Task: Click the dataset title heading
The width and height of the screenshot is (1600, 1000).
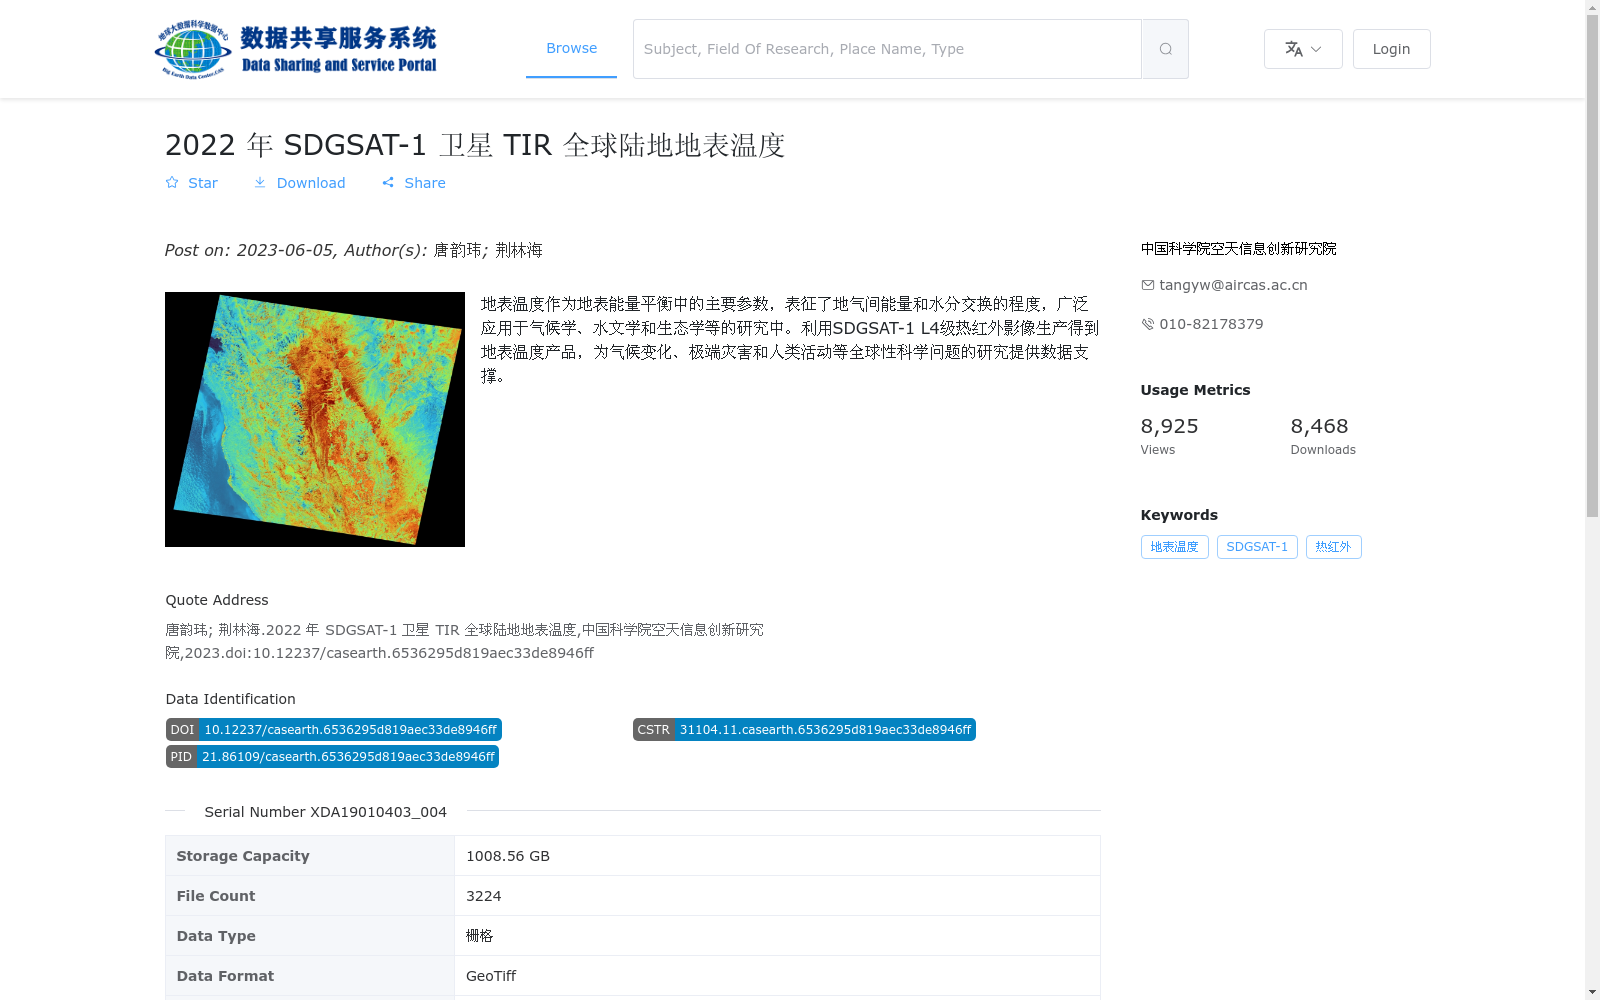Action: tap(475, 145)
